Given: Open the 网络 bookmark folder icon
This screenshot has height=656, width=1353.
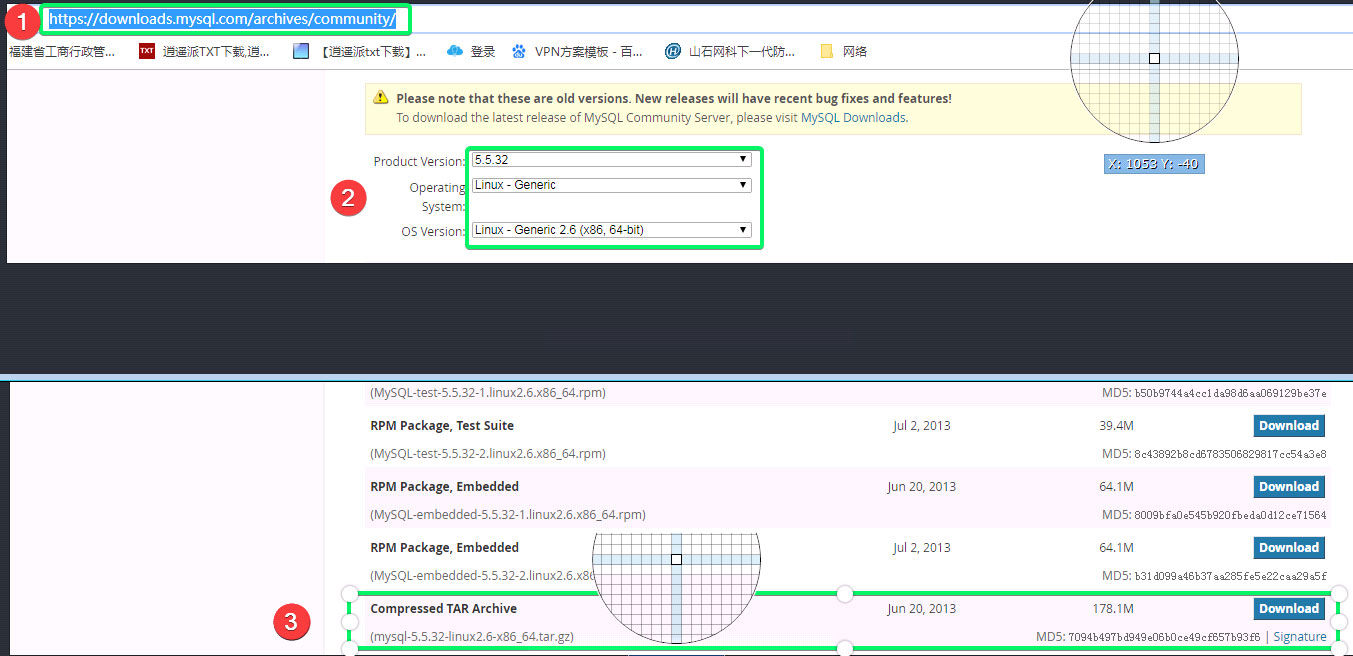Looking at the screenshot, I should 826,51.
